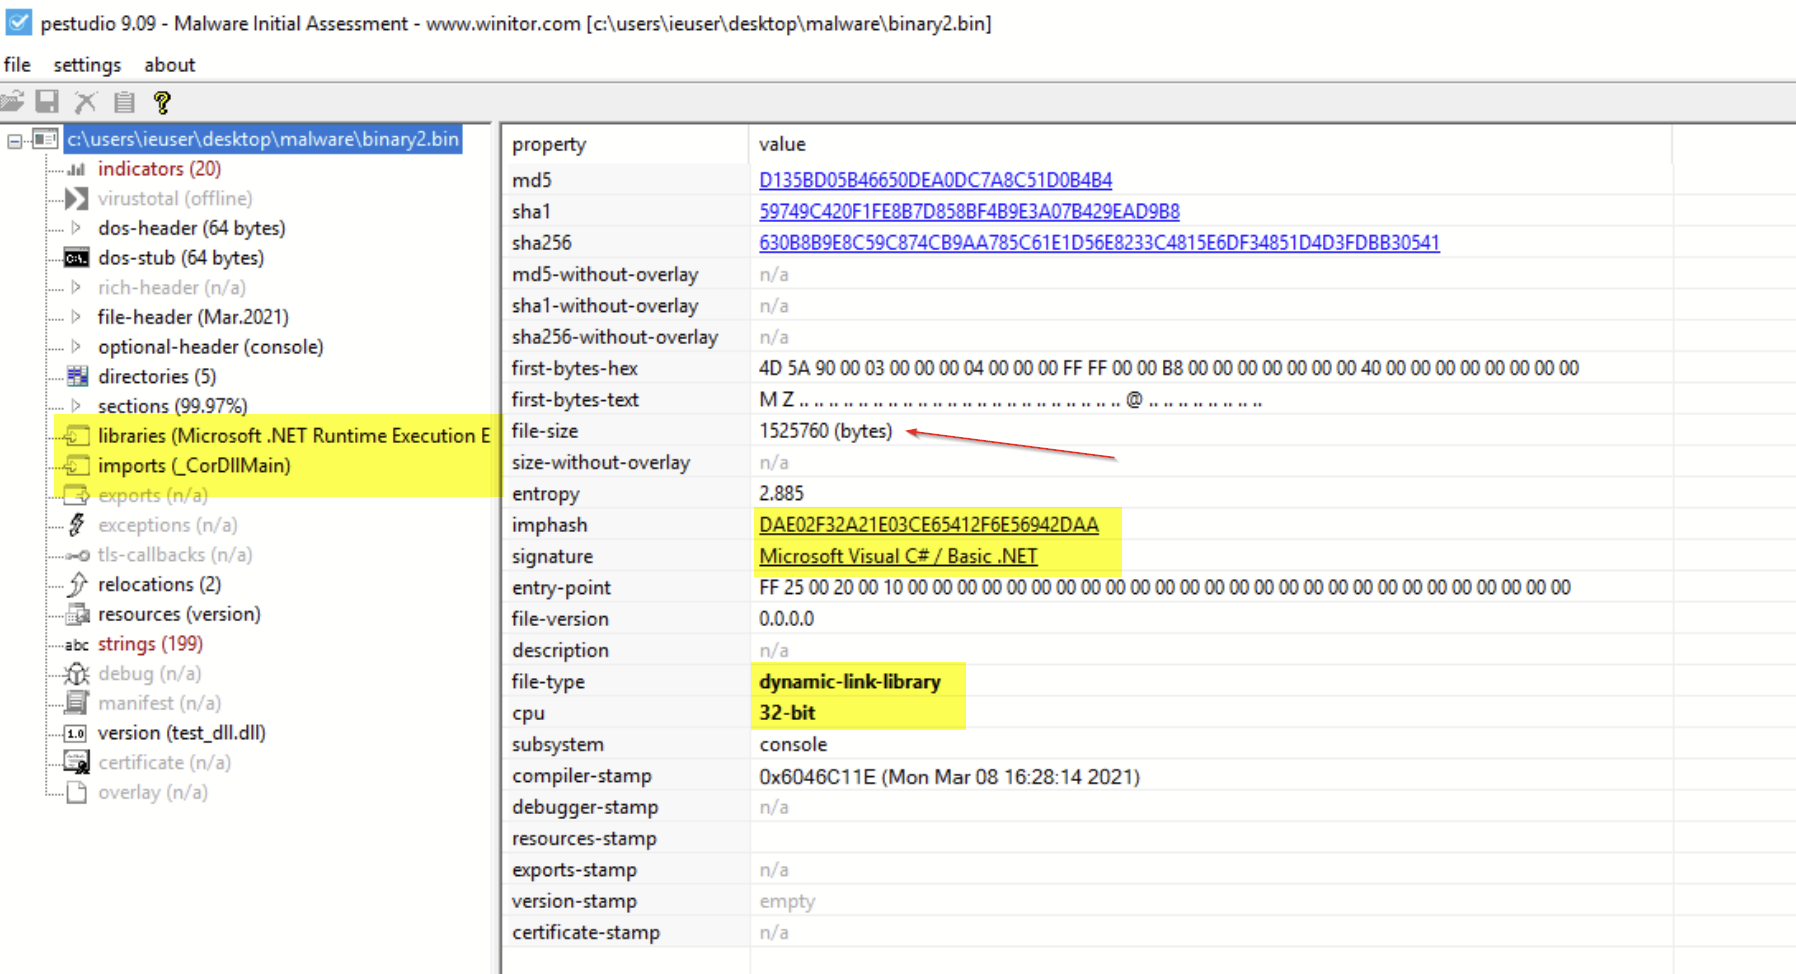The width and height of the screenshot is (1796, 974).
Task: Click the certificate icon
Action: tap(77, 762)
